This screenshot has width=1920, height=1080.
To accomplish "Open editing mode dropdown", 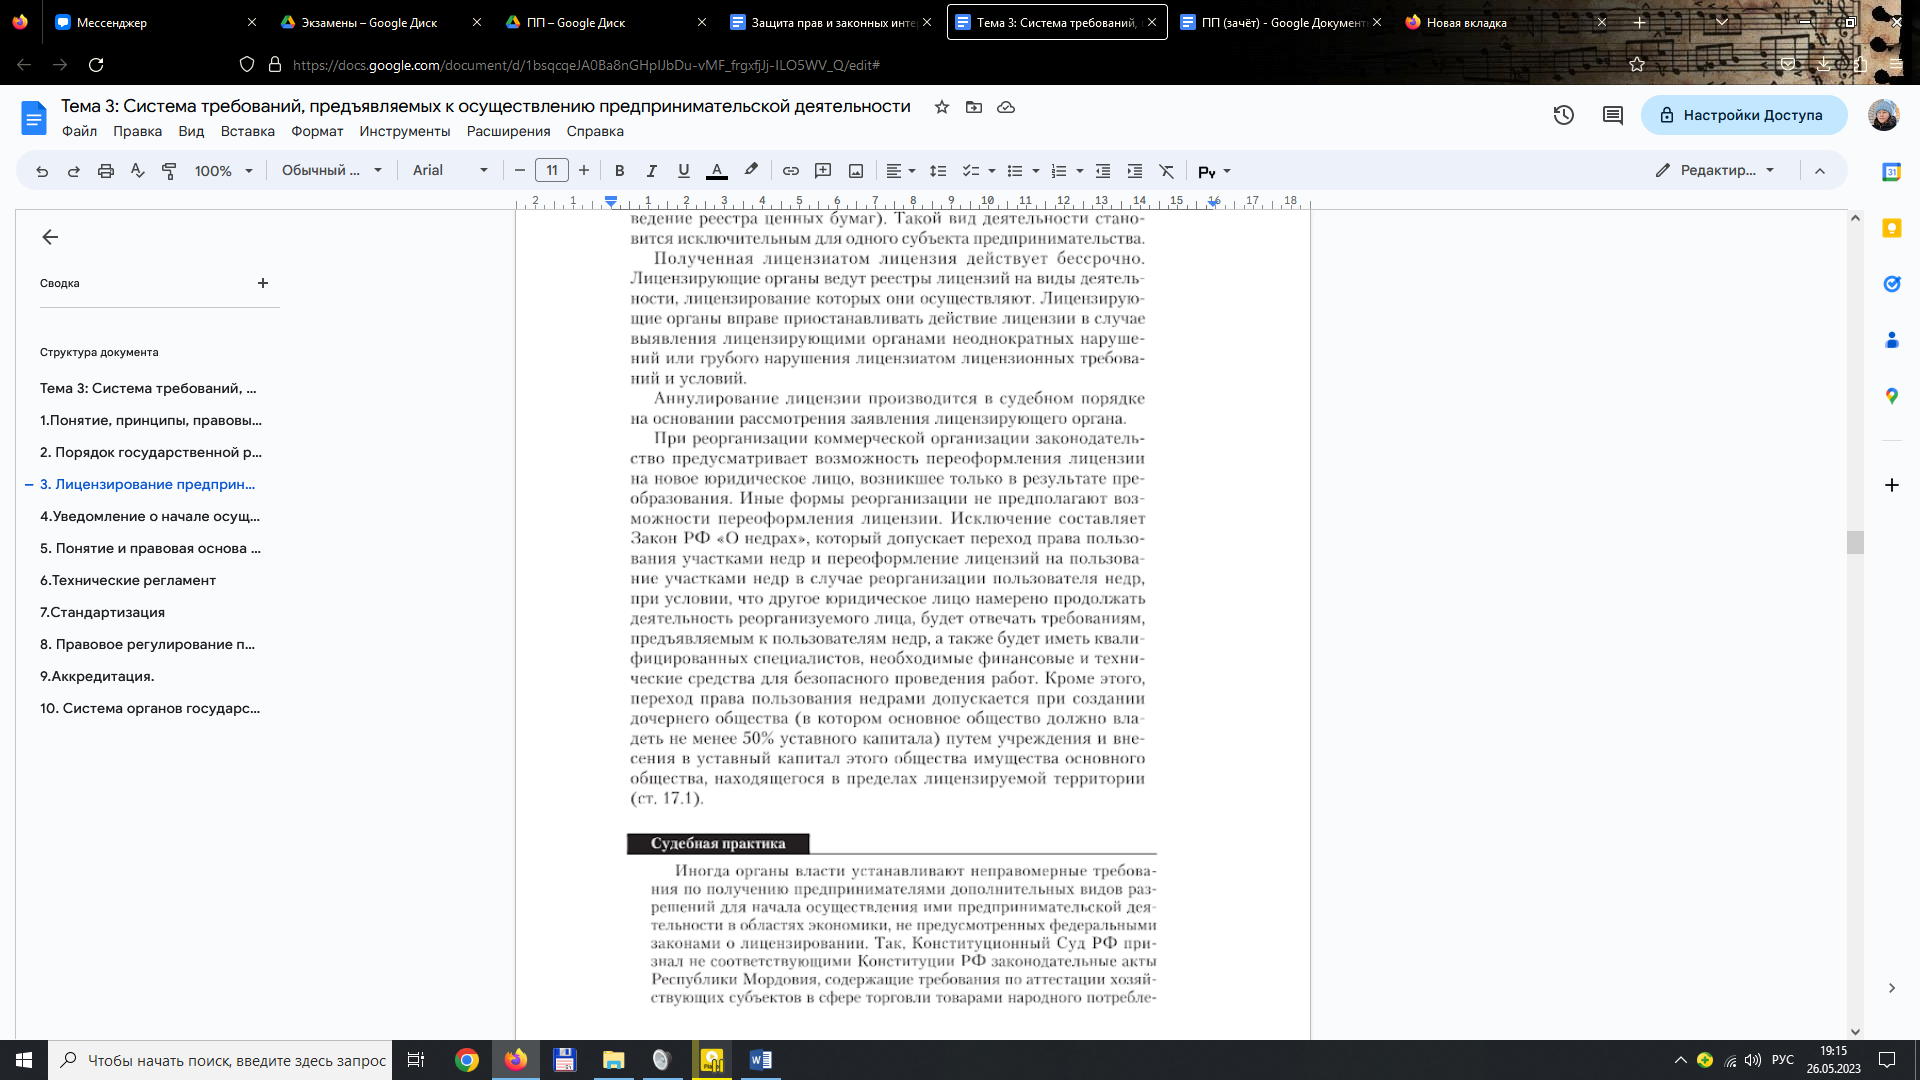I will point(1715,171).
